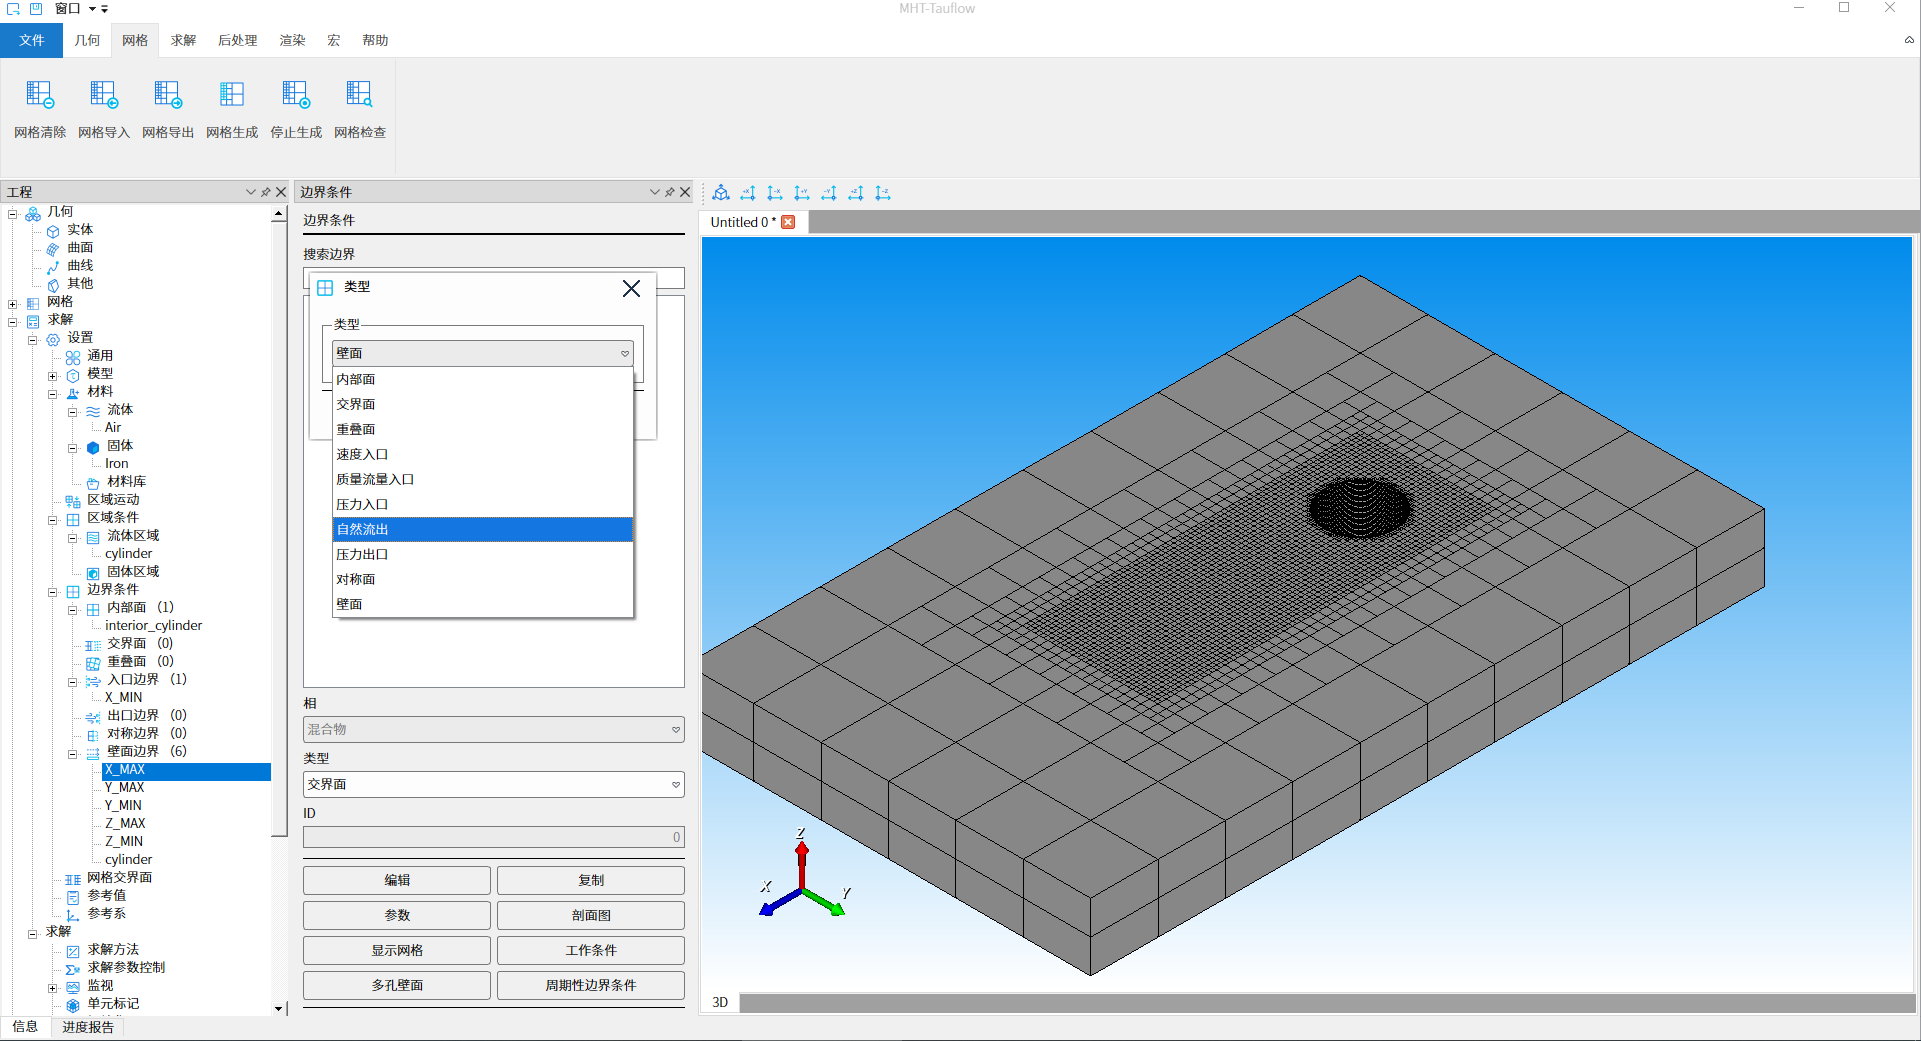The width and height of the screenshot is (1921, 1041).
Task: Choose 压力出口 from the dropdown list
Action: pos(482,554)
